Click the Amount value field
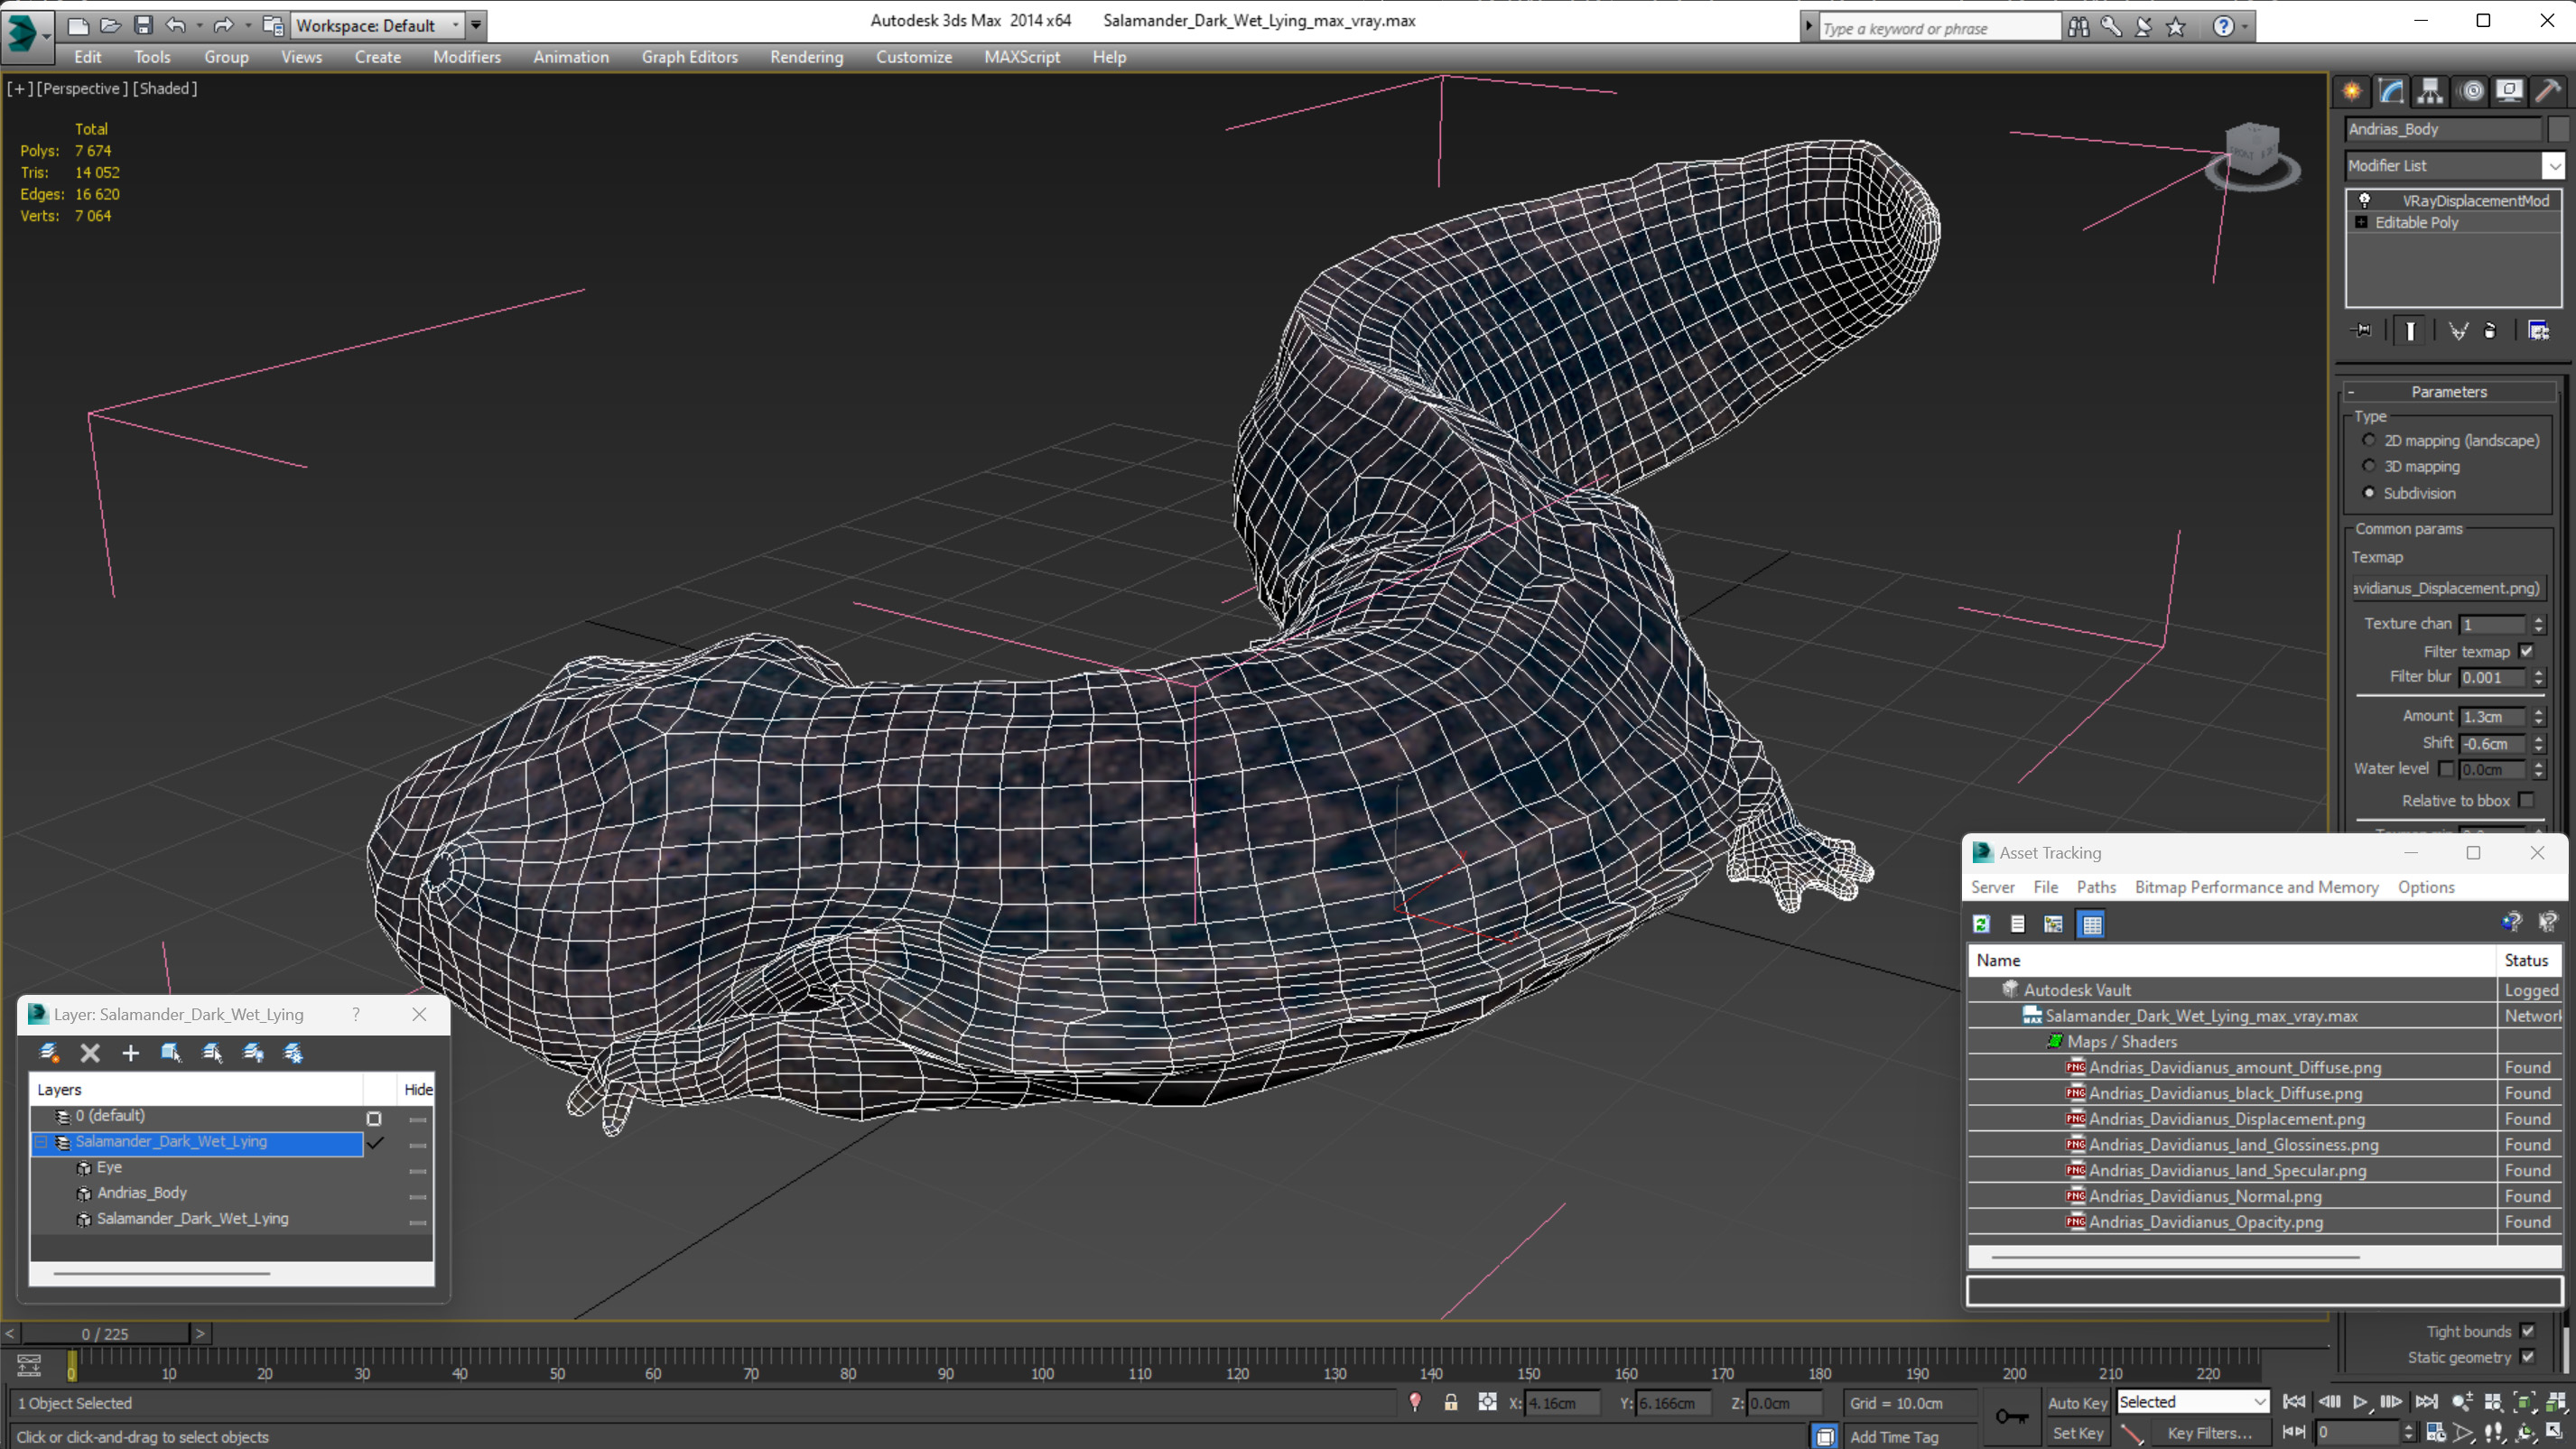This screenshot has height=1449, width=2576. [x=2493, y=716]
